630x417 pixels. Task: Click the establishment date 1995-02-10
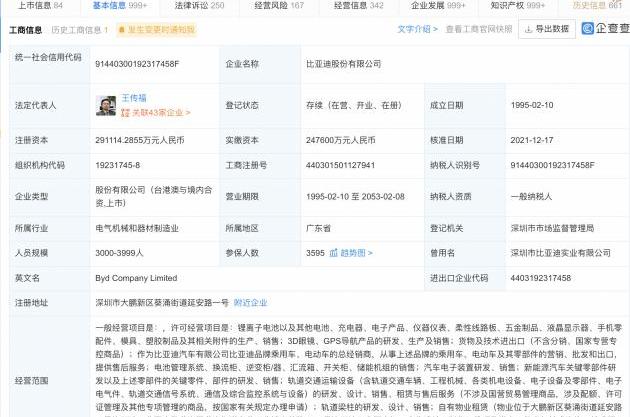532,105
